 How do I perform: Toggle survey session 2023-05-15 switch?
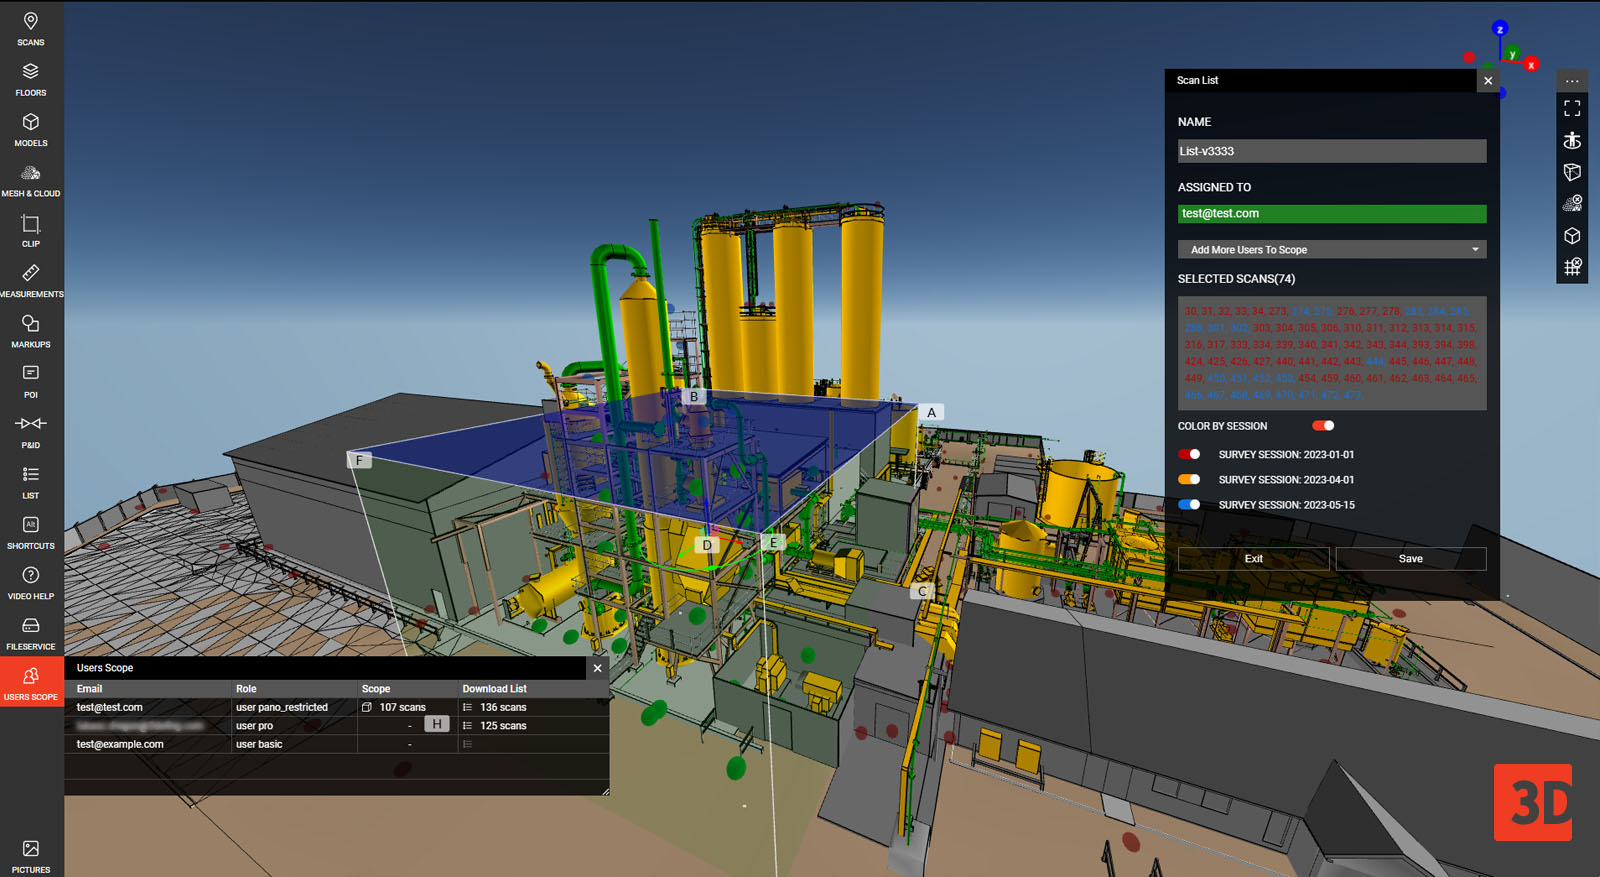point(1189,505)
